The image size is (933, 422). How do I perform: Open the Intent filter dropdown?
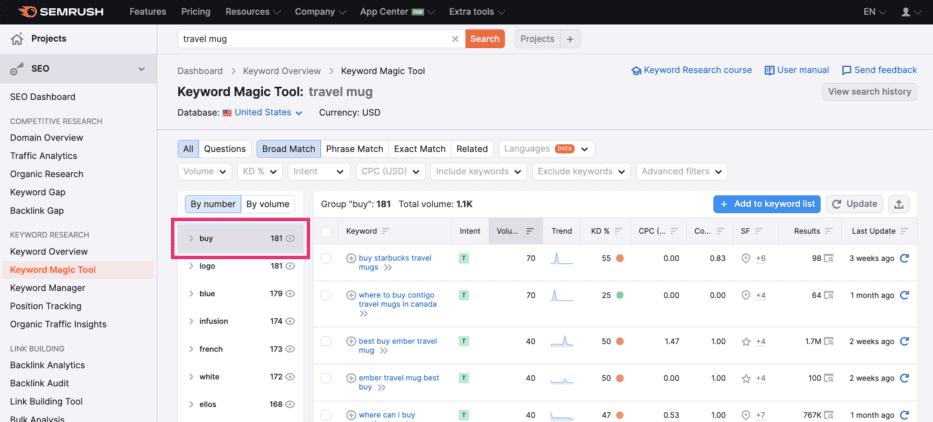coord(318,171)
